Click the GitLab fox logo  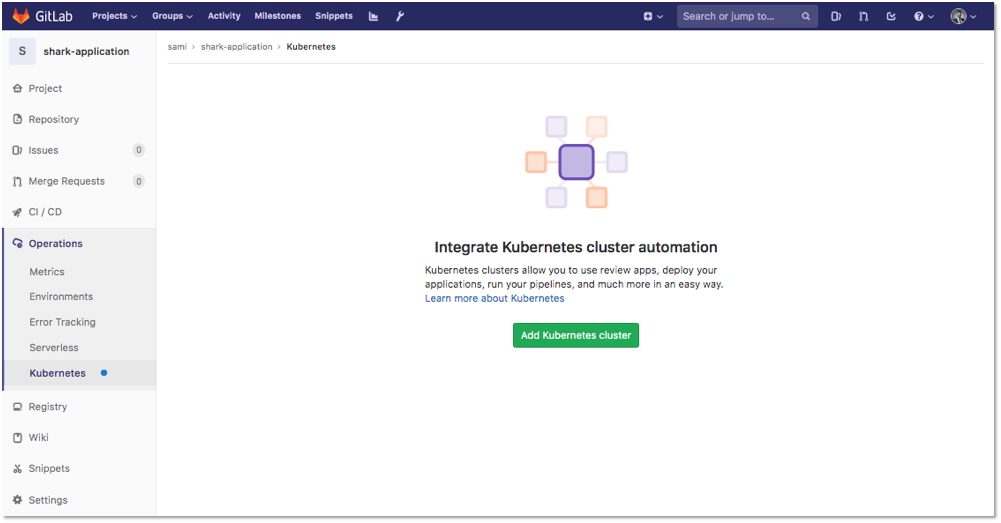click(x=21, y=16)
